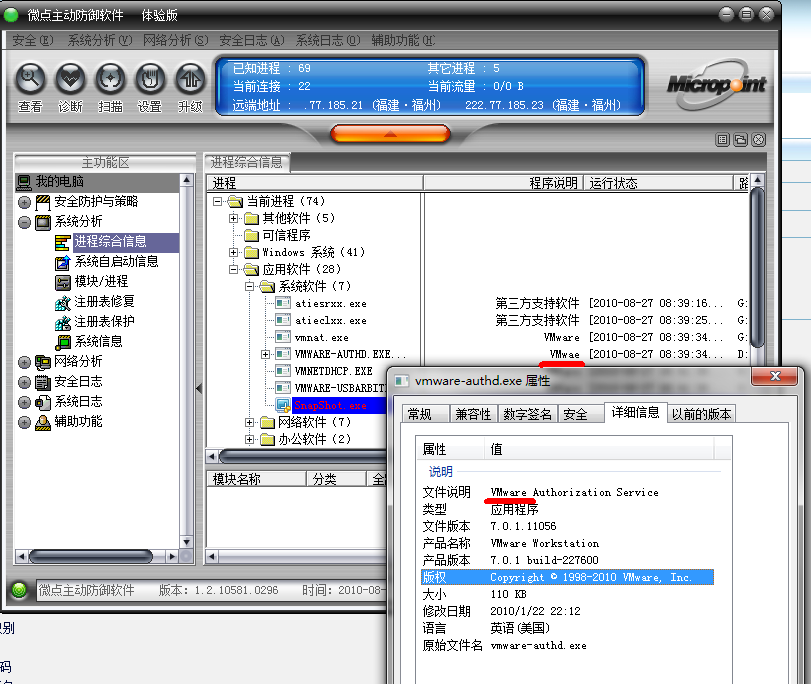This screenshot has height=684, width=811.
Task: Expand the 网络软件 (7) folder
Action: 250,423
